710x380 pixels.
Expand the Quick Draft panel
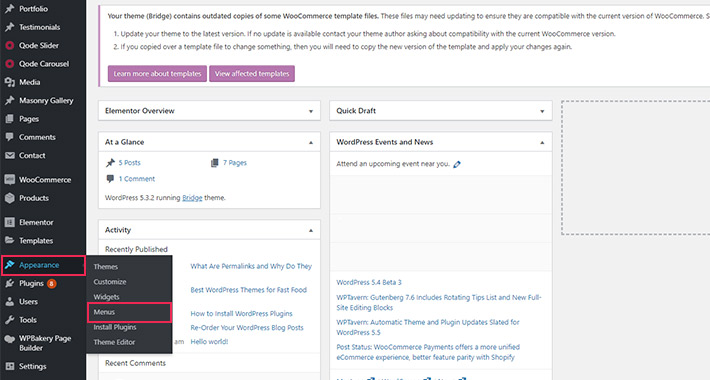click(x=542, y=111)
